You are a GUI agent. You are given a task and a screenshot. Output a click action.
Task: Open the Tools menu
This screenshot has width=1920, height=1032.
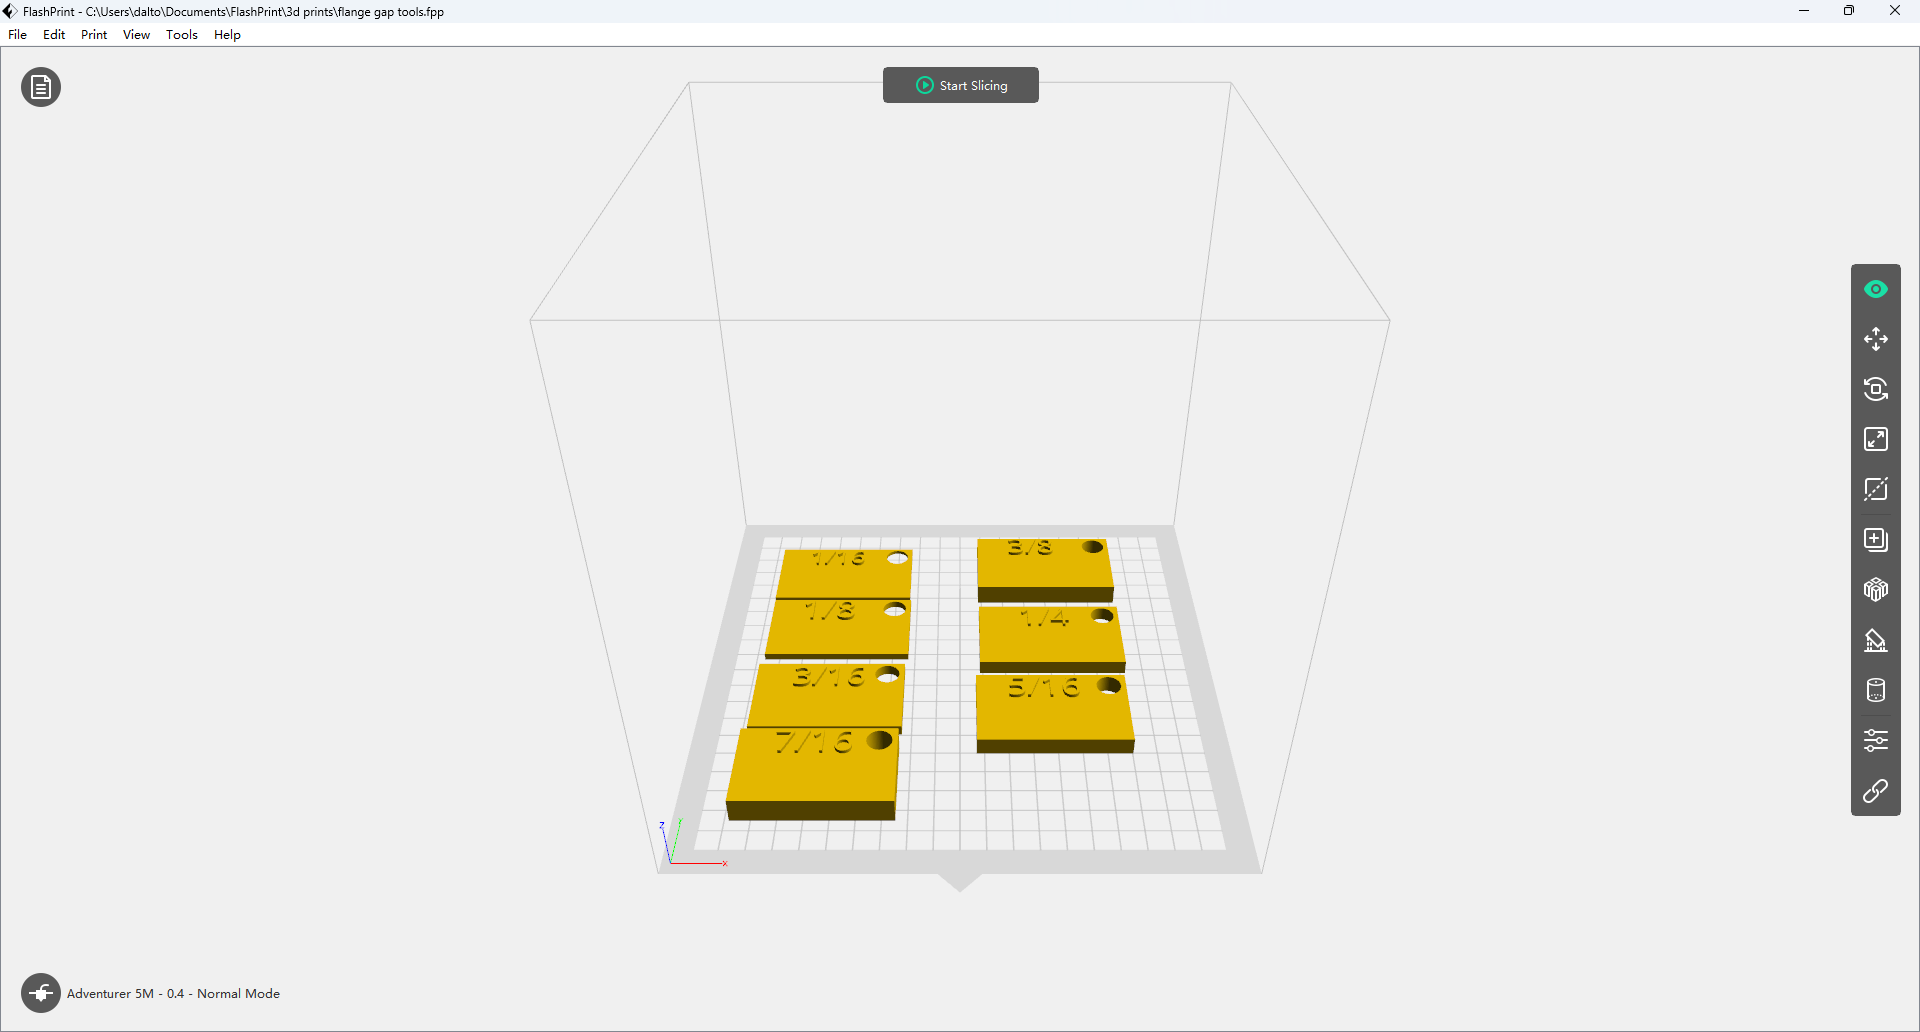tap(182, 35)
